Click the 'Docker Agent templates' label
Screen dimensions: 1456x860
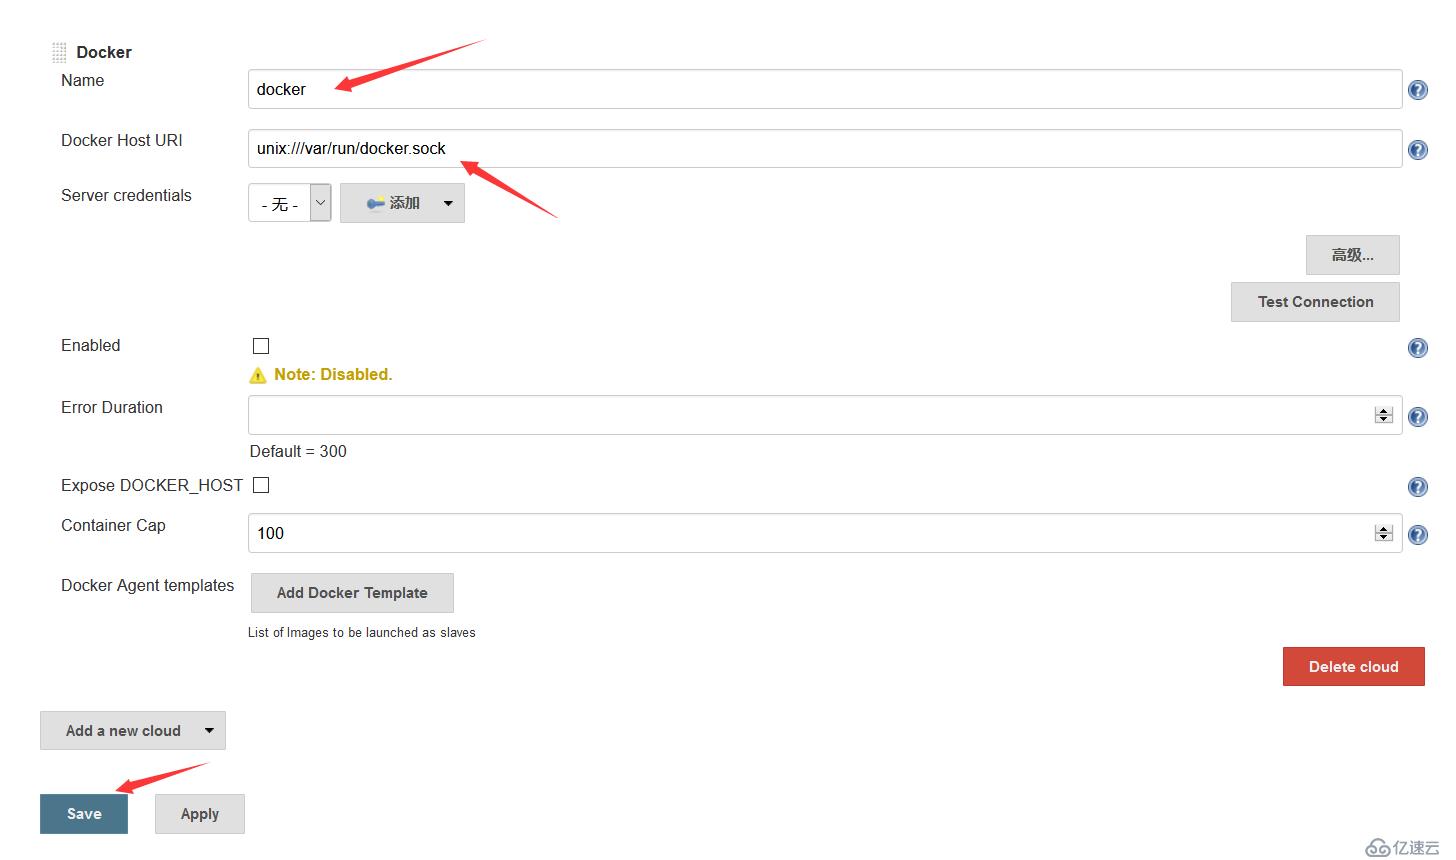147,586
